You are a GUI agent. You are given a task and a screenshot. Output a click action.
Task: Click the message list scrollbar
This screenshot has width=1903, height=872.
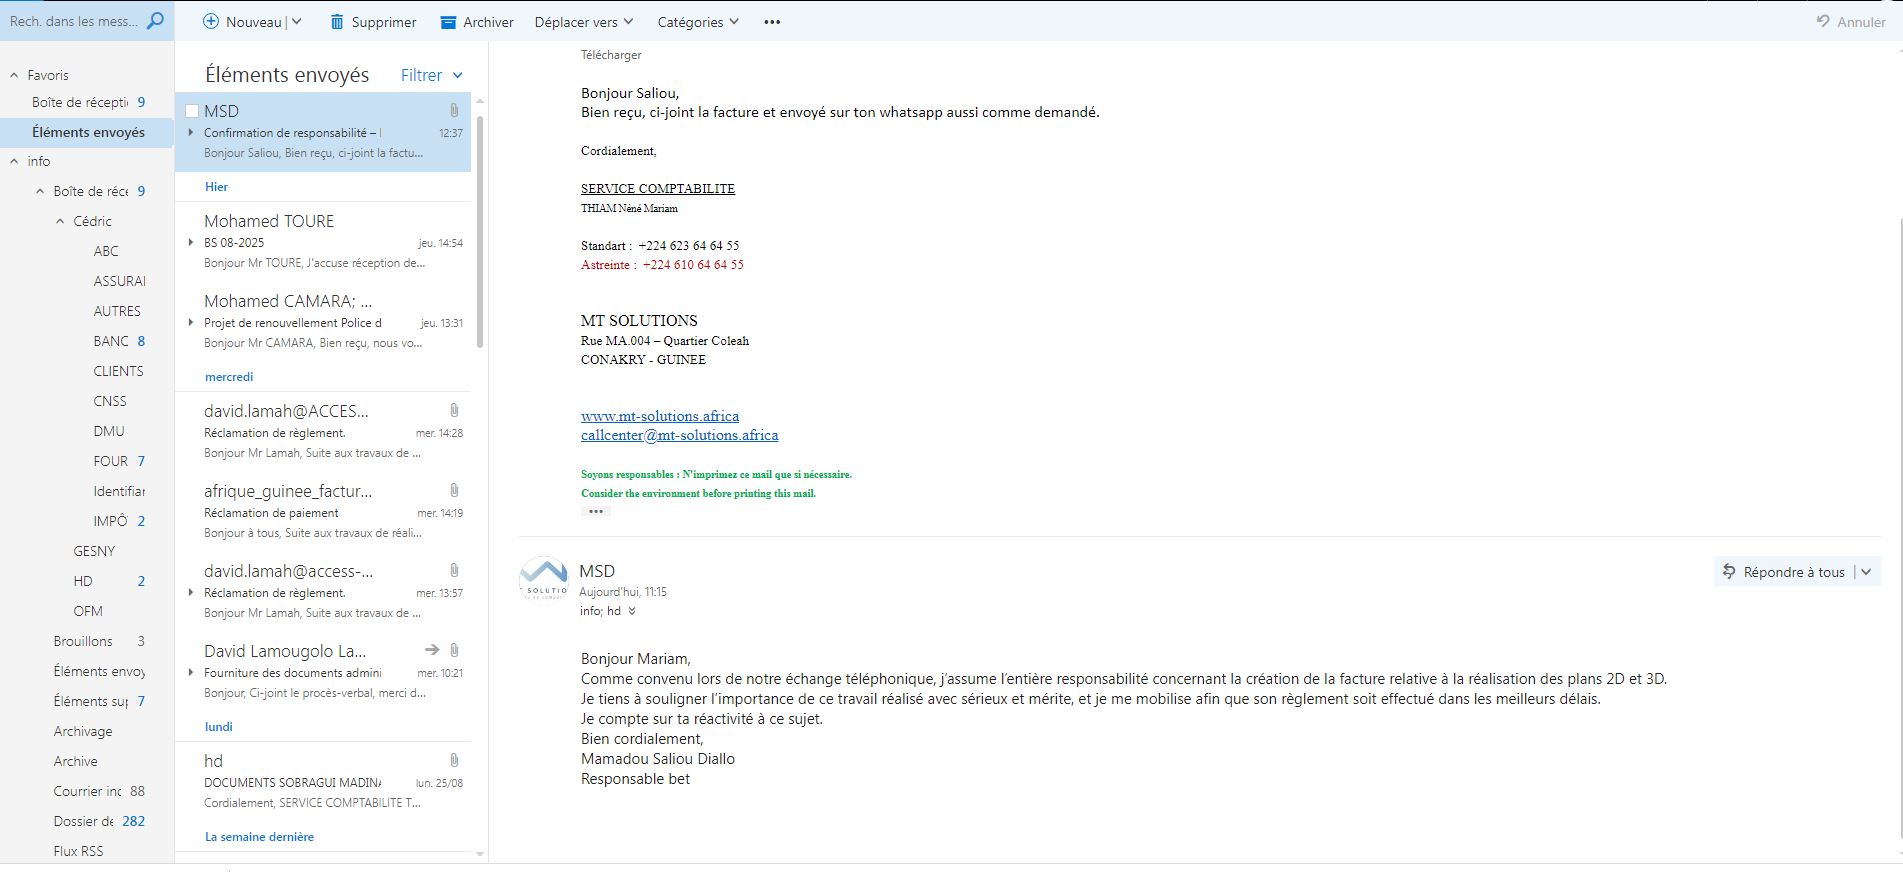tap(480, 230)
